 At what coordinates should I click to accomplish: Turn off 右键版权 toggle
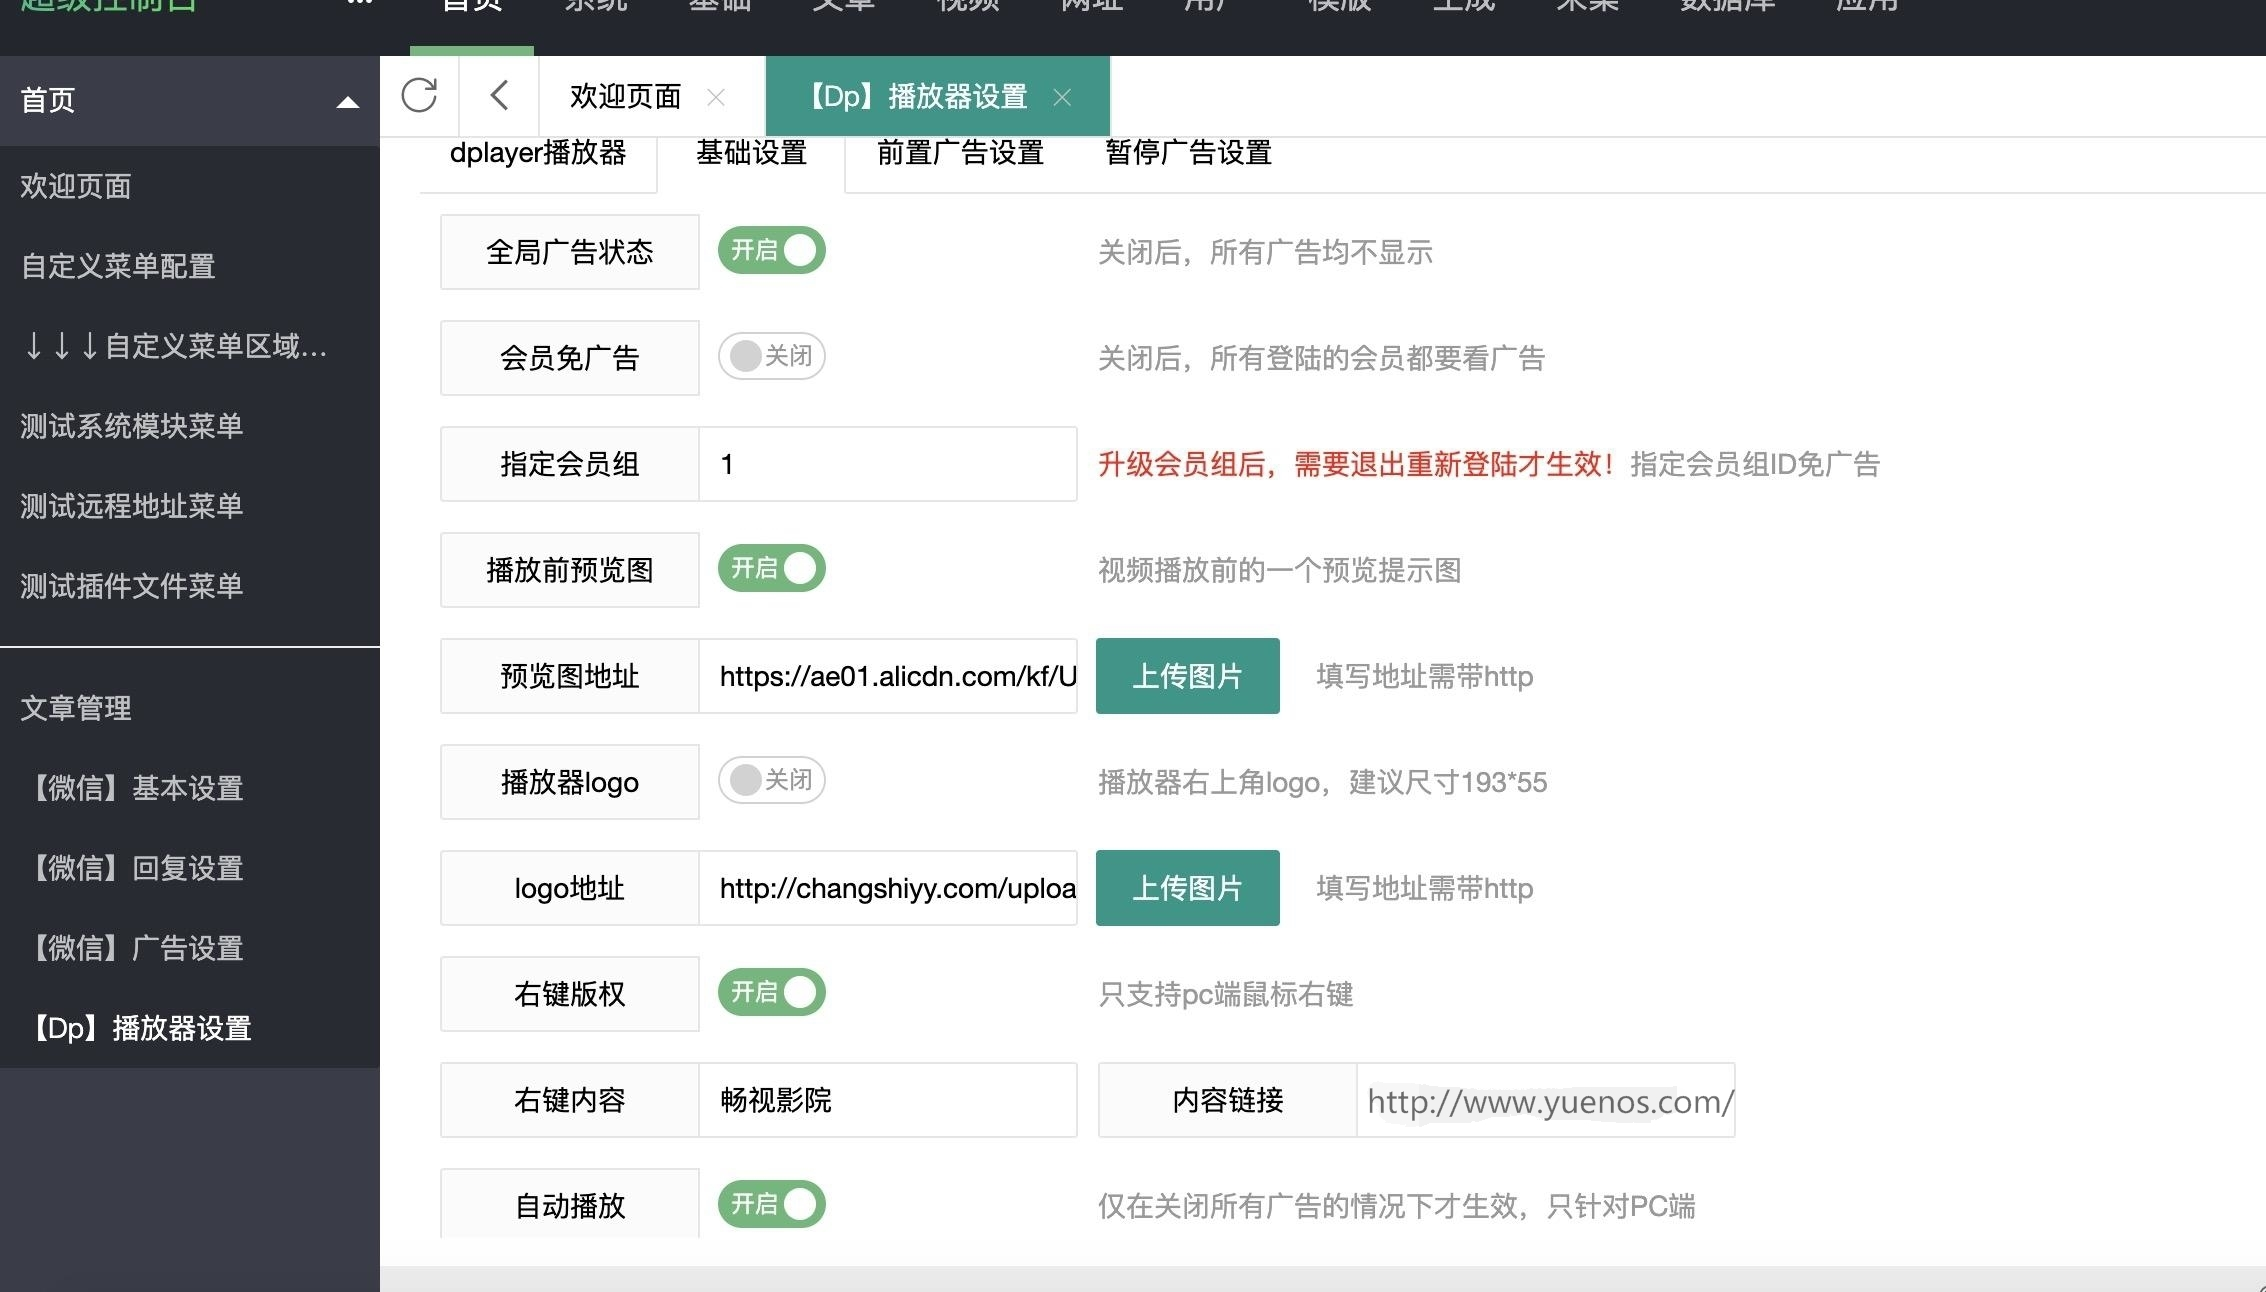point(771,992)
